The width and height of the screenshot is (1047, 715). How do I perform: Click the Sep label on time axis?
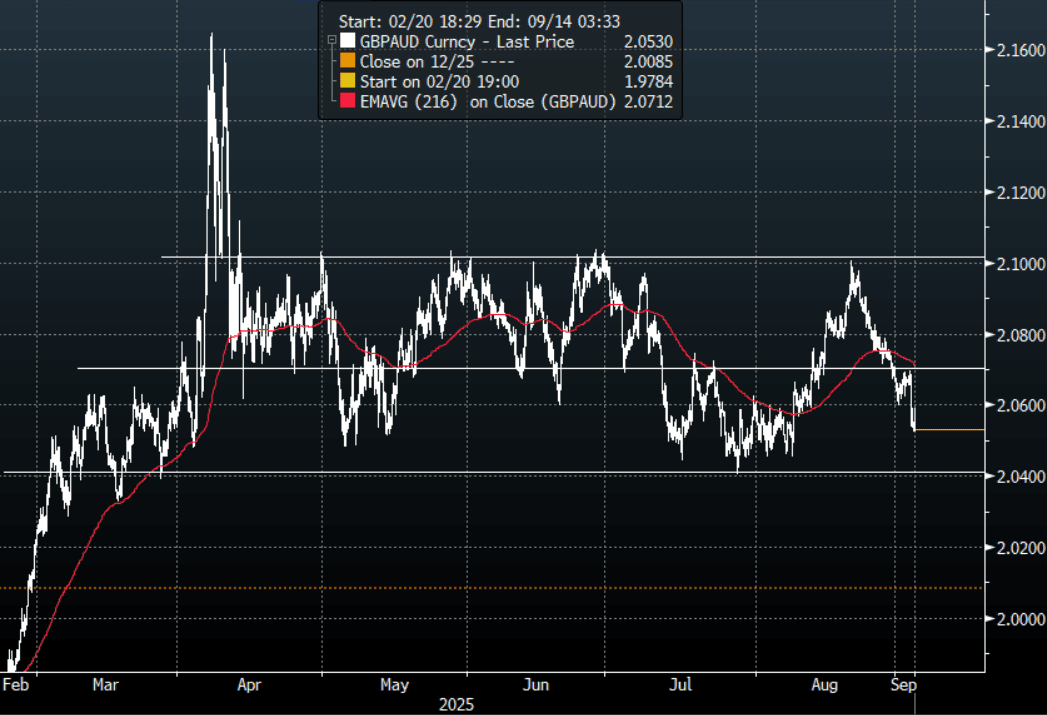903,685
